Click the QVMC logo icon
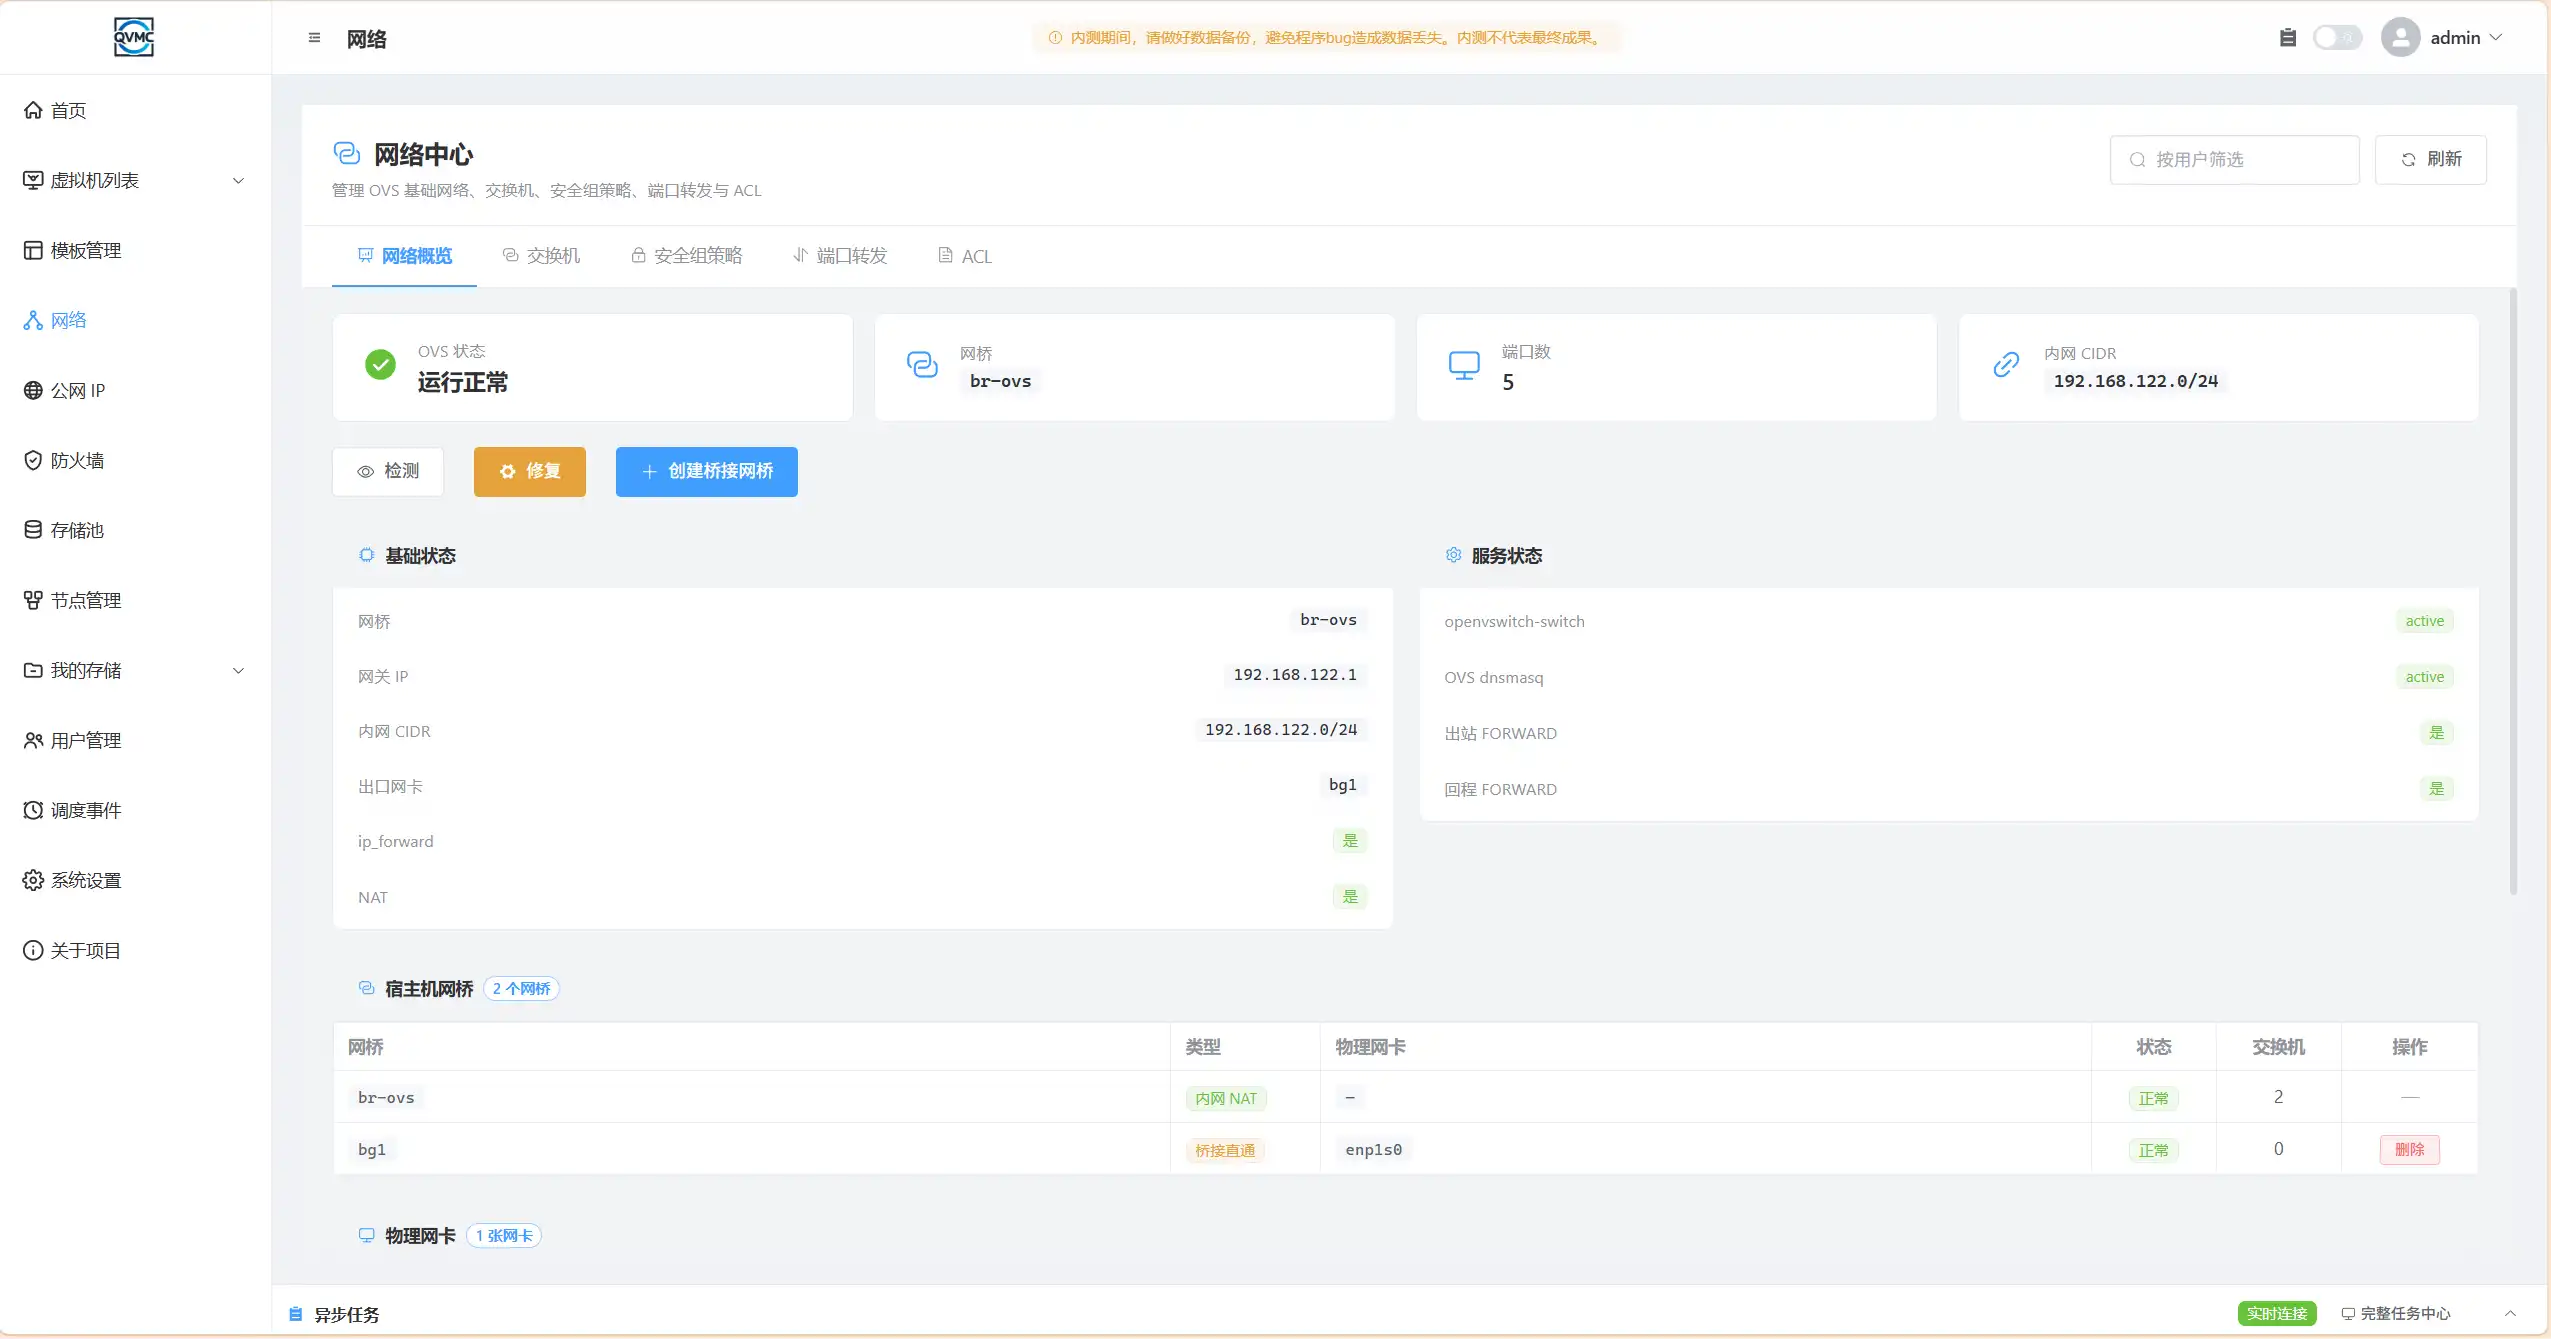The height and width of the screenshot is (1339, 2551). coord(134,37)
